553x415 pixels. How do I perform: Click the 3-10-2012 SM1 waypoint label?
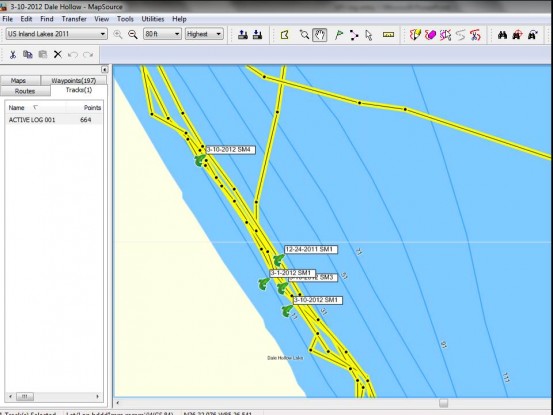point(317,300)
